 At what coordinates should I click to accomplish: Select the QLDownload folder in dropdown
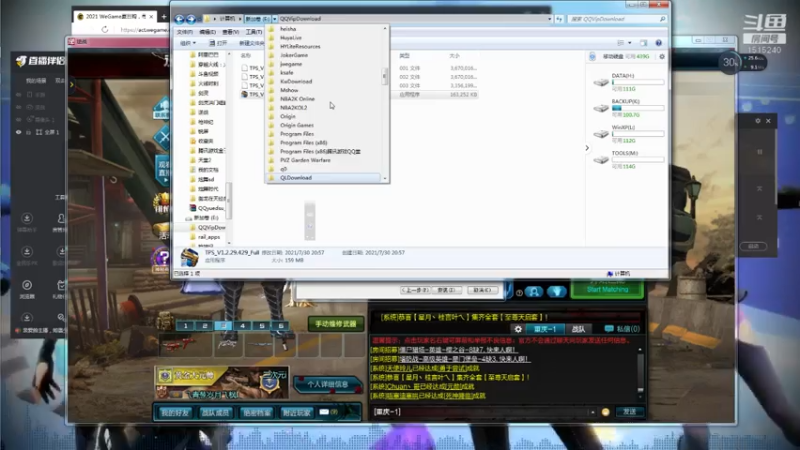tap(323, 178)
